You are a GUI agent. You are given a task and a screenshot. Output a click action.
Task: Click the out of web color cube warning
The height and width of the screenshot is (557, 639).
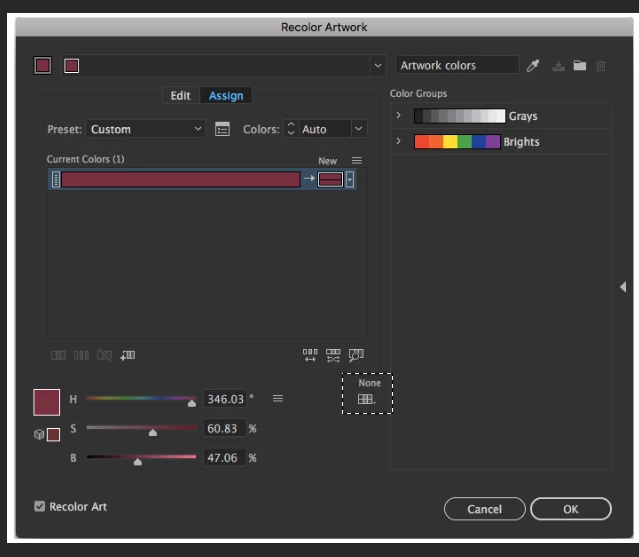[39, 434]
